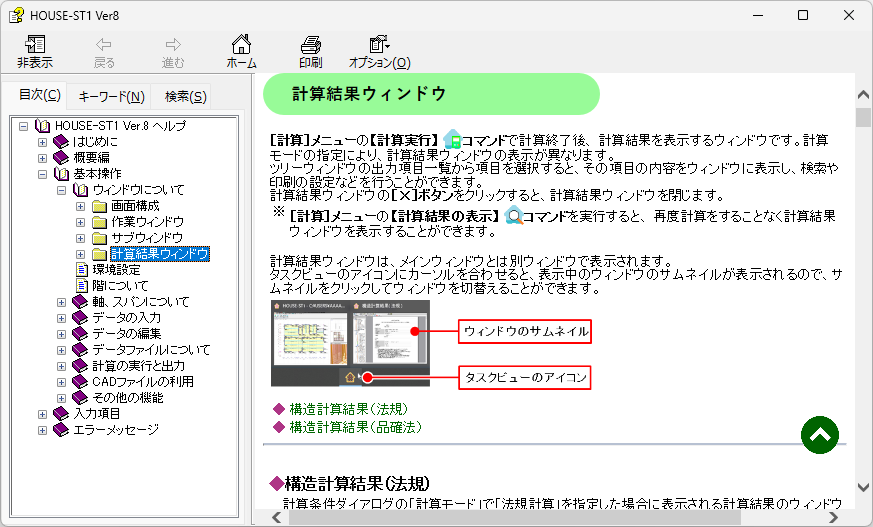Screen dimensions: 873x527
Task: Expand the データの入力 tree node
Action: [x=61, y=318]
